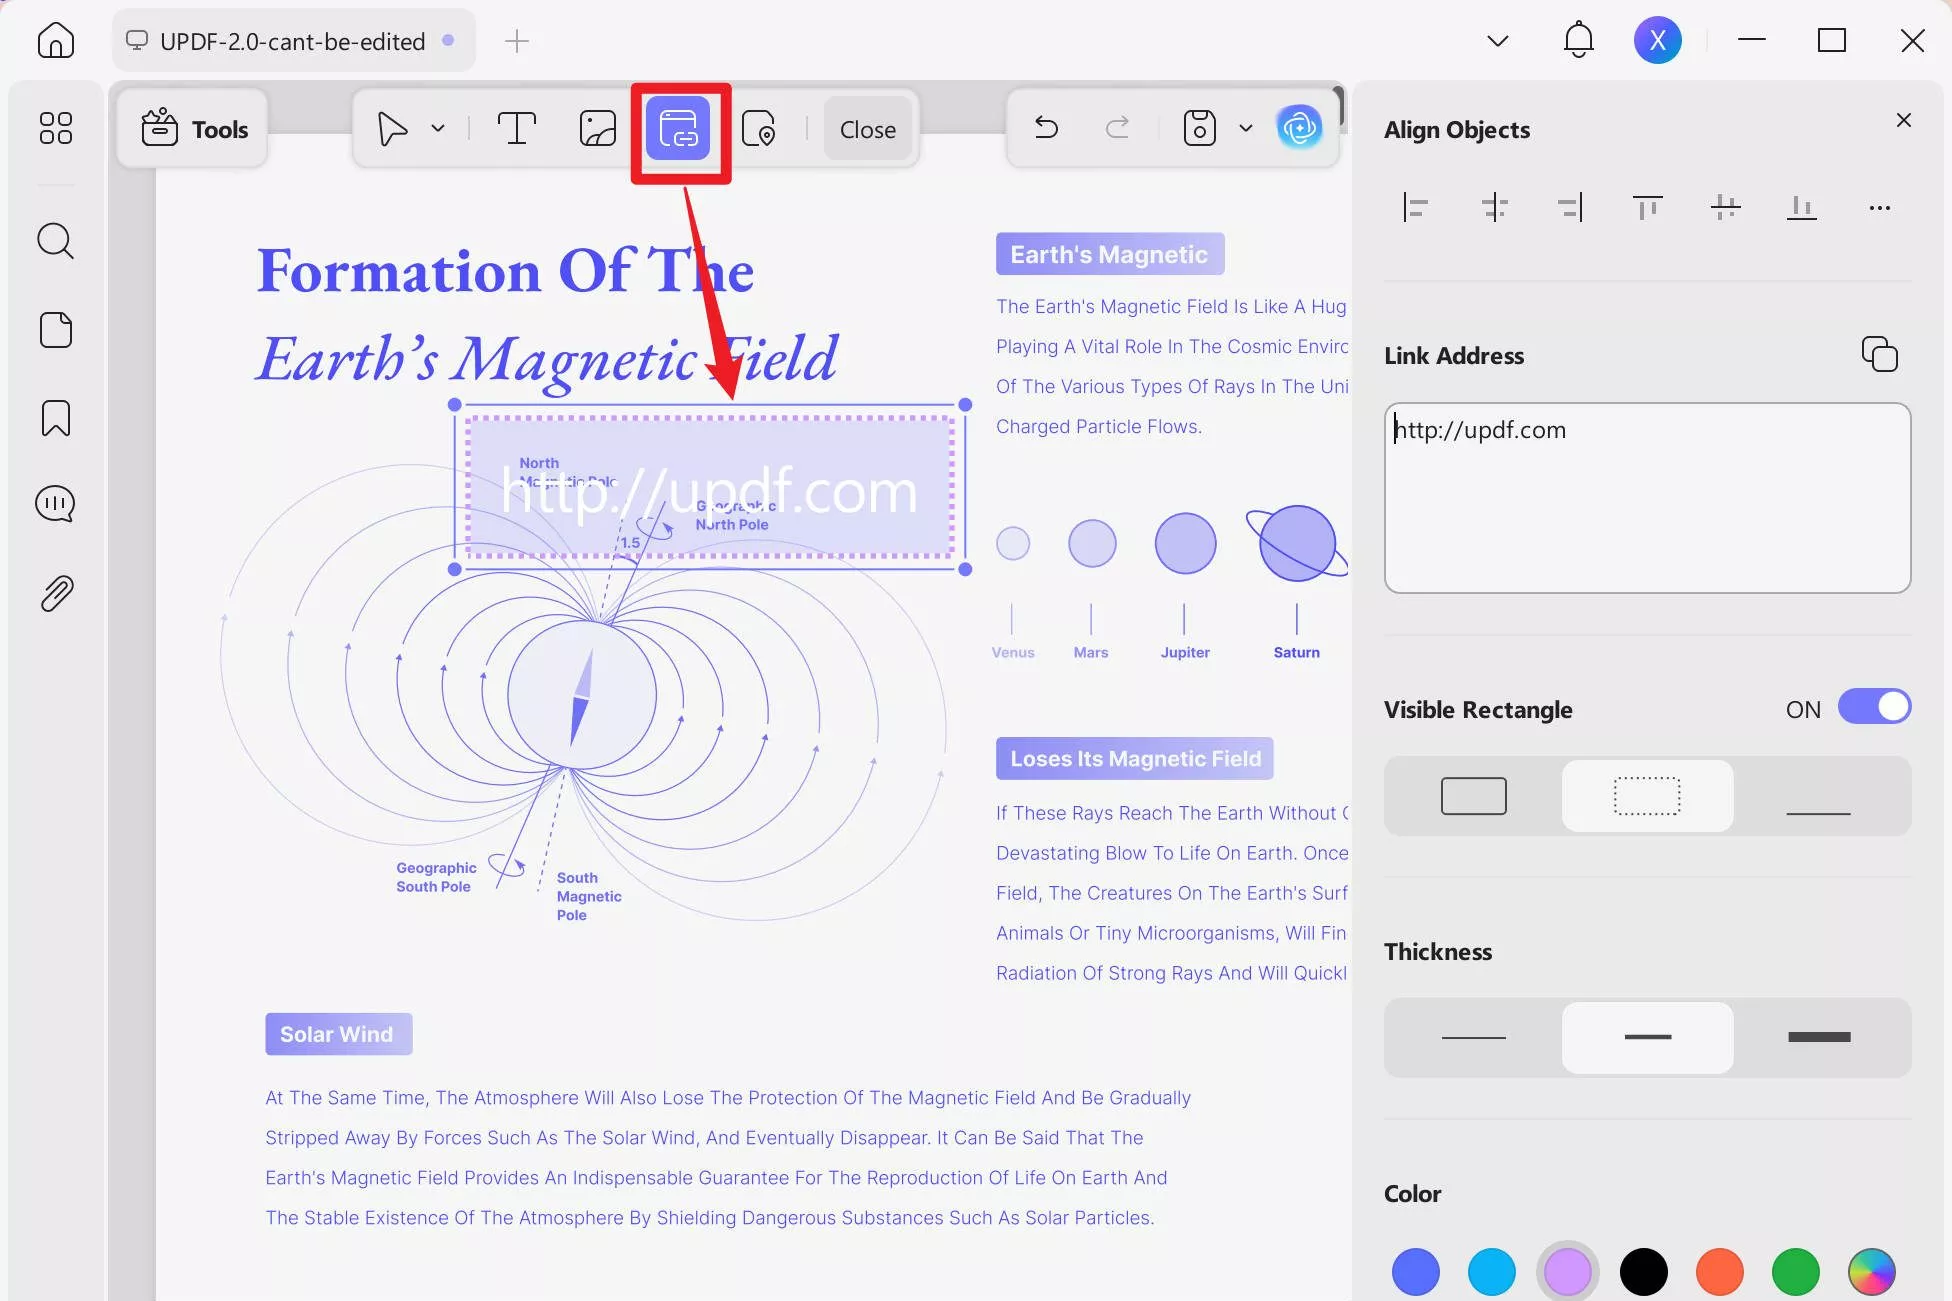The image size is (1952, 1301).
Task: Turn off the Visible Rectangle switch
Action: click(1874, 707)
